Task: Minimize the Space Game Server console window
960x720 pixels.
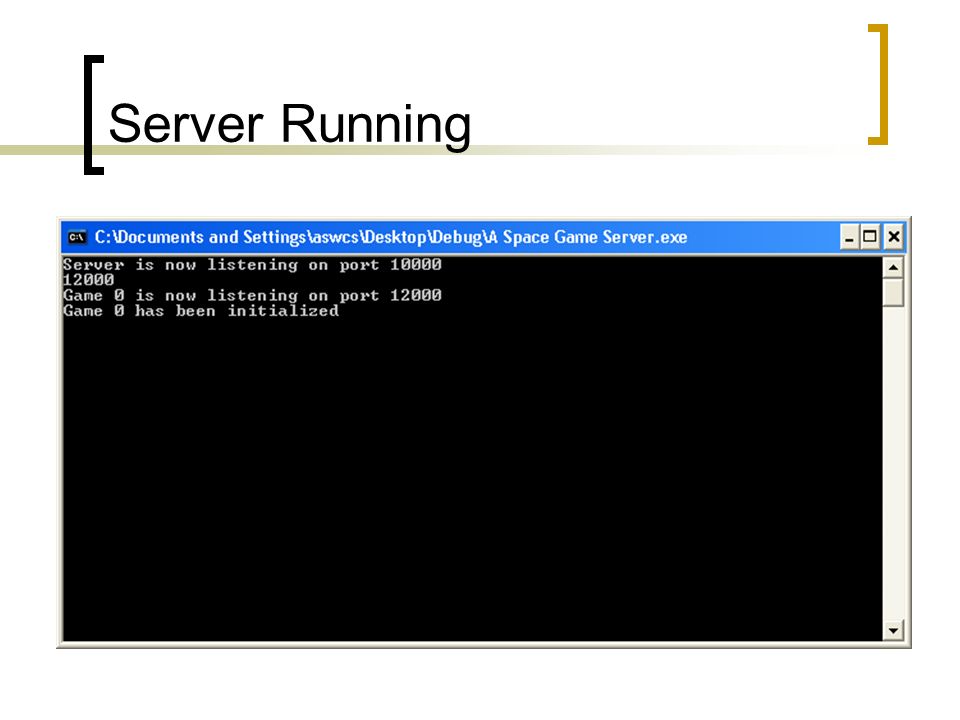Action: click(x=849, y=237)
